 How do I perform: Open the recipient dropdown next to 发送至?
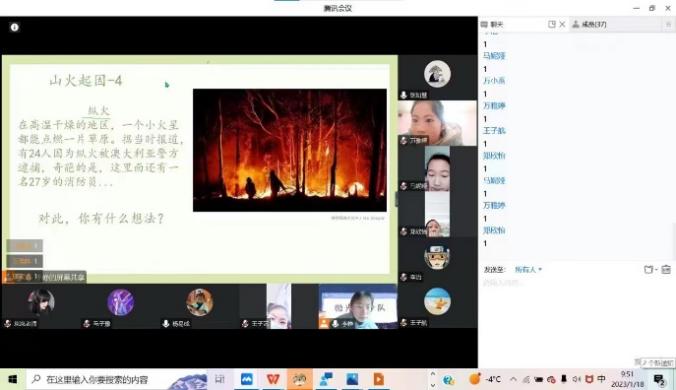[528, 270]
